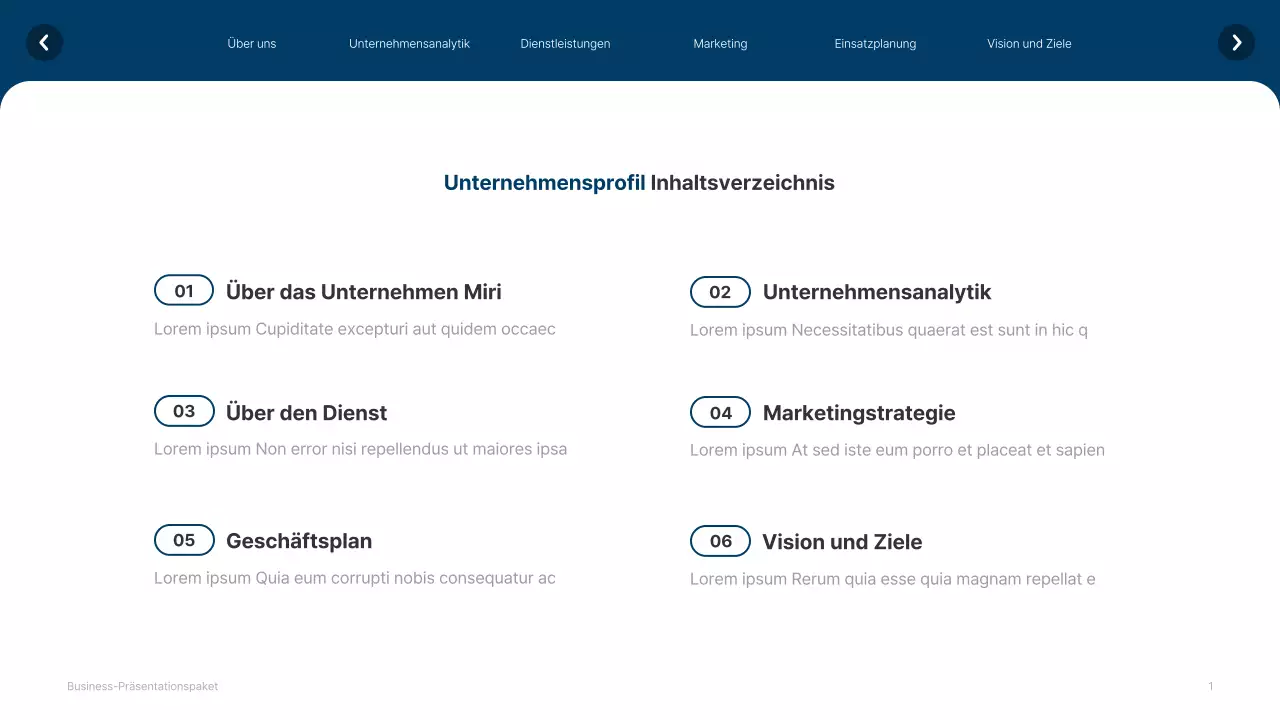Screen dimensions: 1280x720
Task: Open the "Dienstleistungen" navigation item
Action: (565, 43)
